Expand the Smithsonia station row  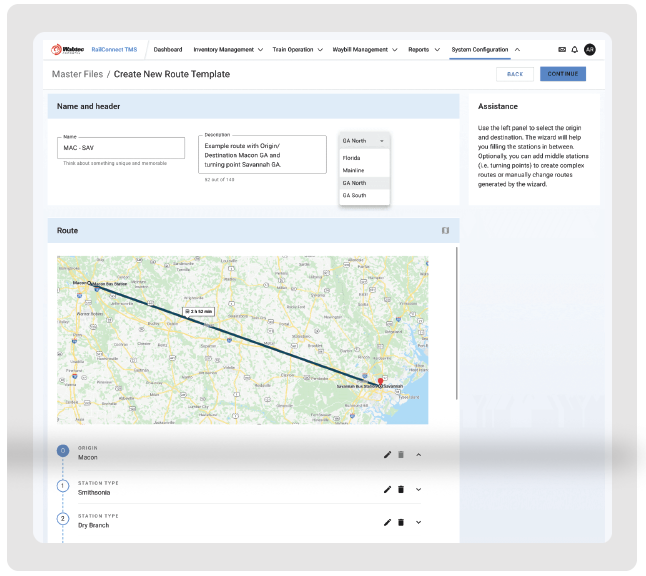[x=418, y=489]
